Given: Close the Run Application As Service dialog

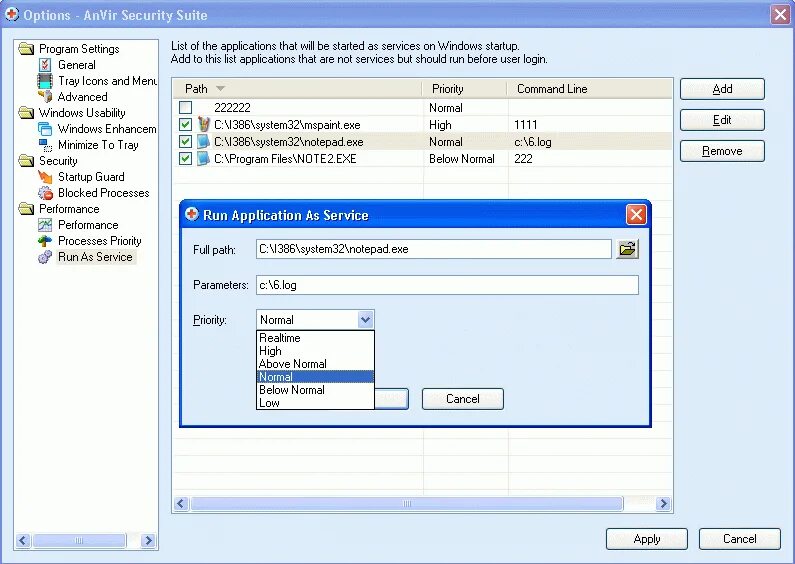Looking at the screenshot, I should pos(636,215).
